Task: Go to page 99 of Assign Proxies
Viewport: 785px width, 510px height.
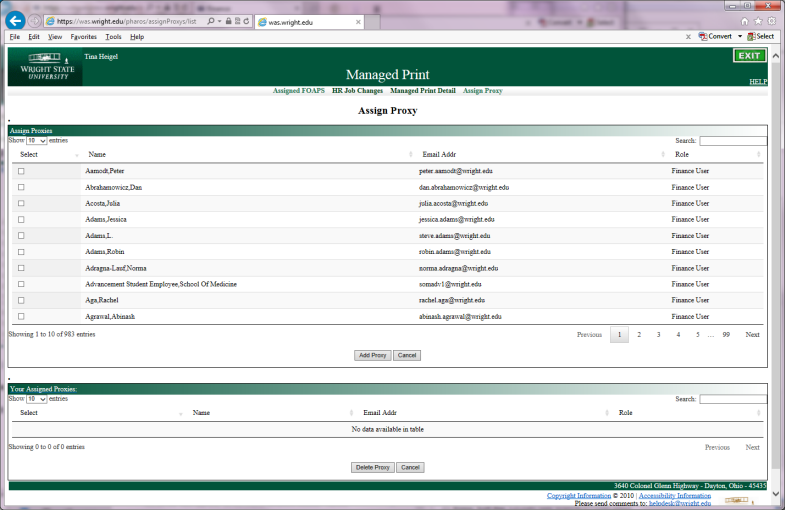Action: coord(726,334)
